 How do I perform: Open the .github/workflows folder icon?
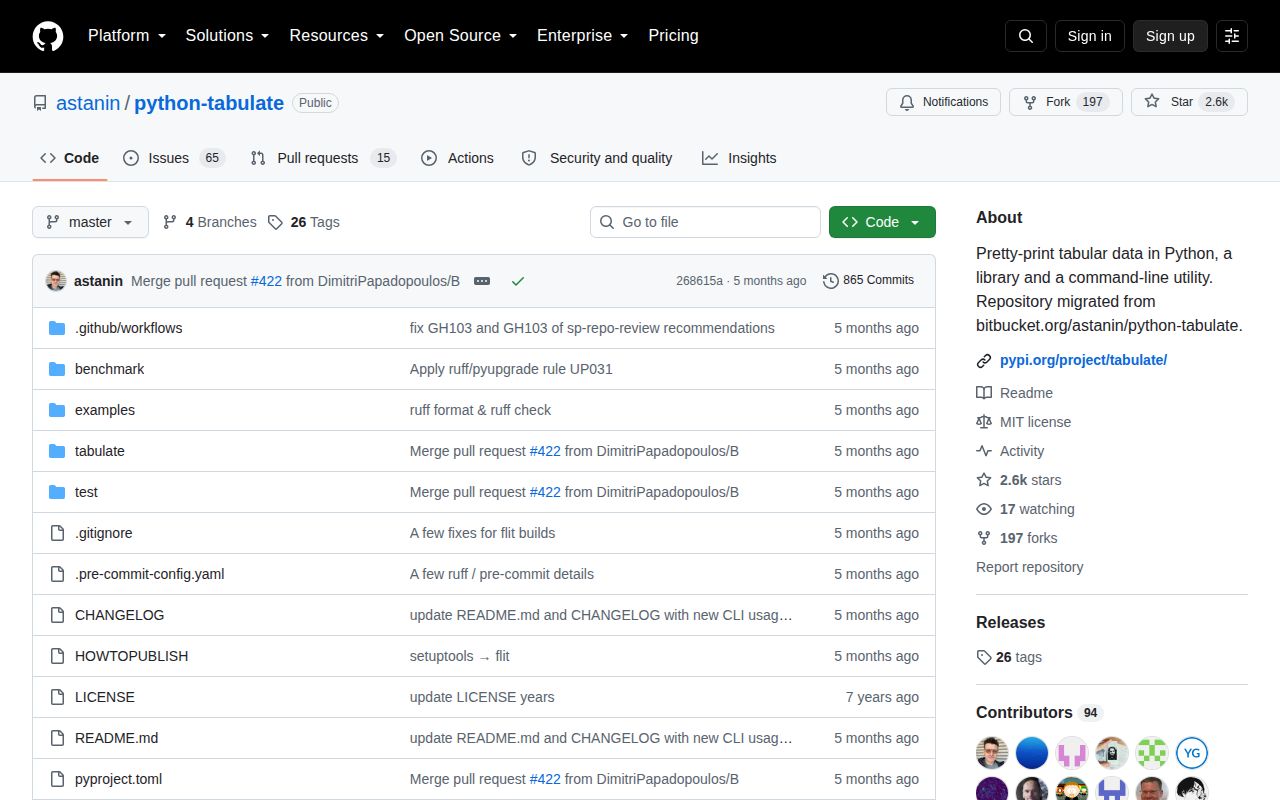click(57, 328)
